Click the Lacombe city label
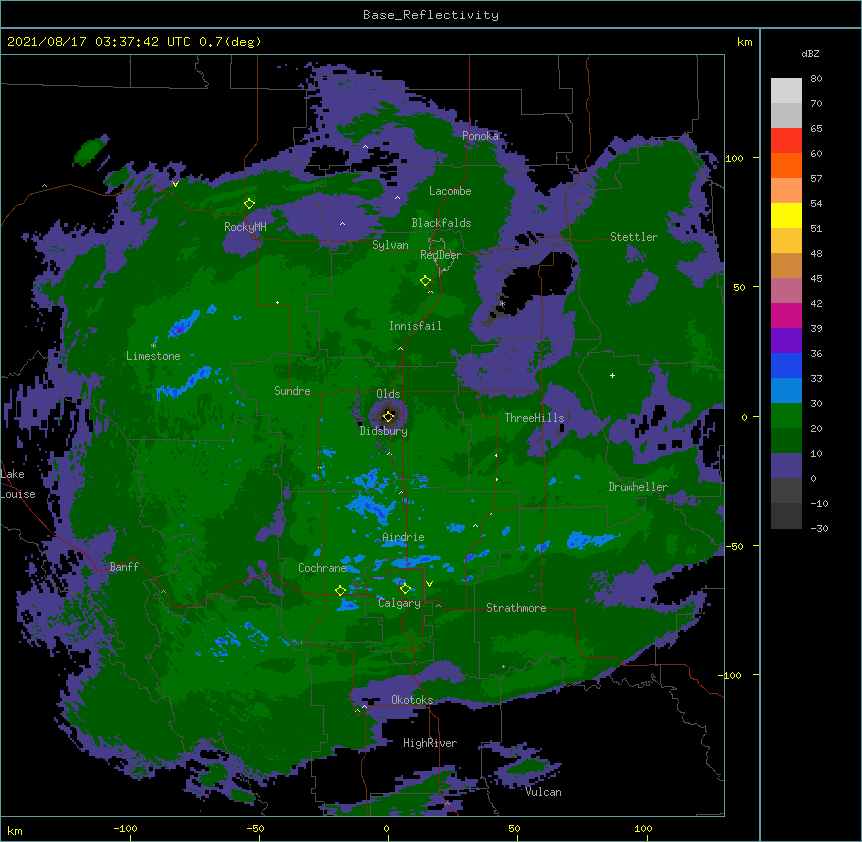The height and width of the screenshot is (842, 862). click(450, 191)
